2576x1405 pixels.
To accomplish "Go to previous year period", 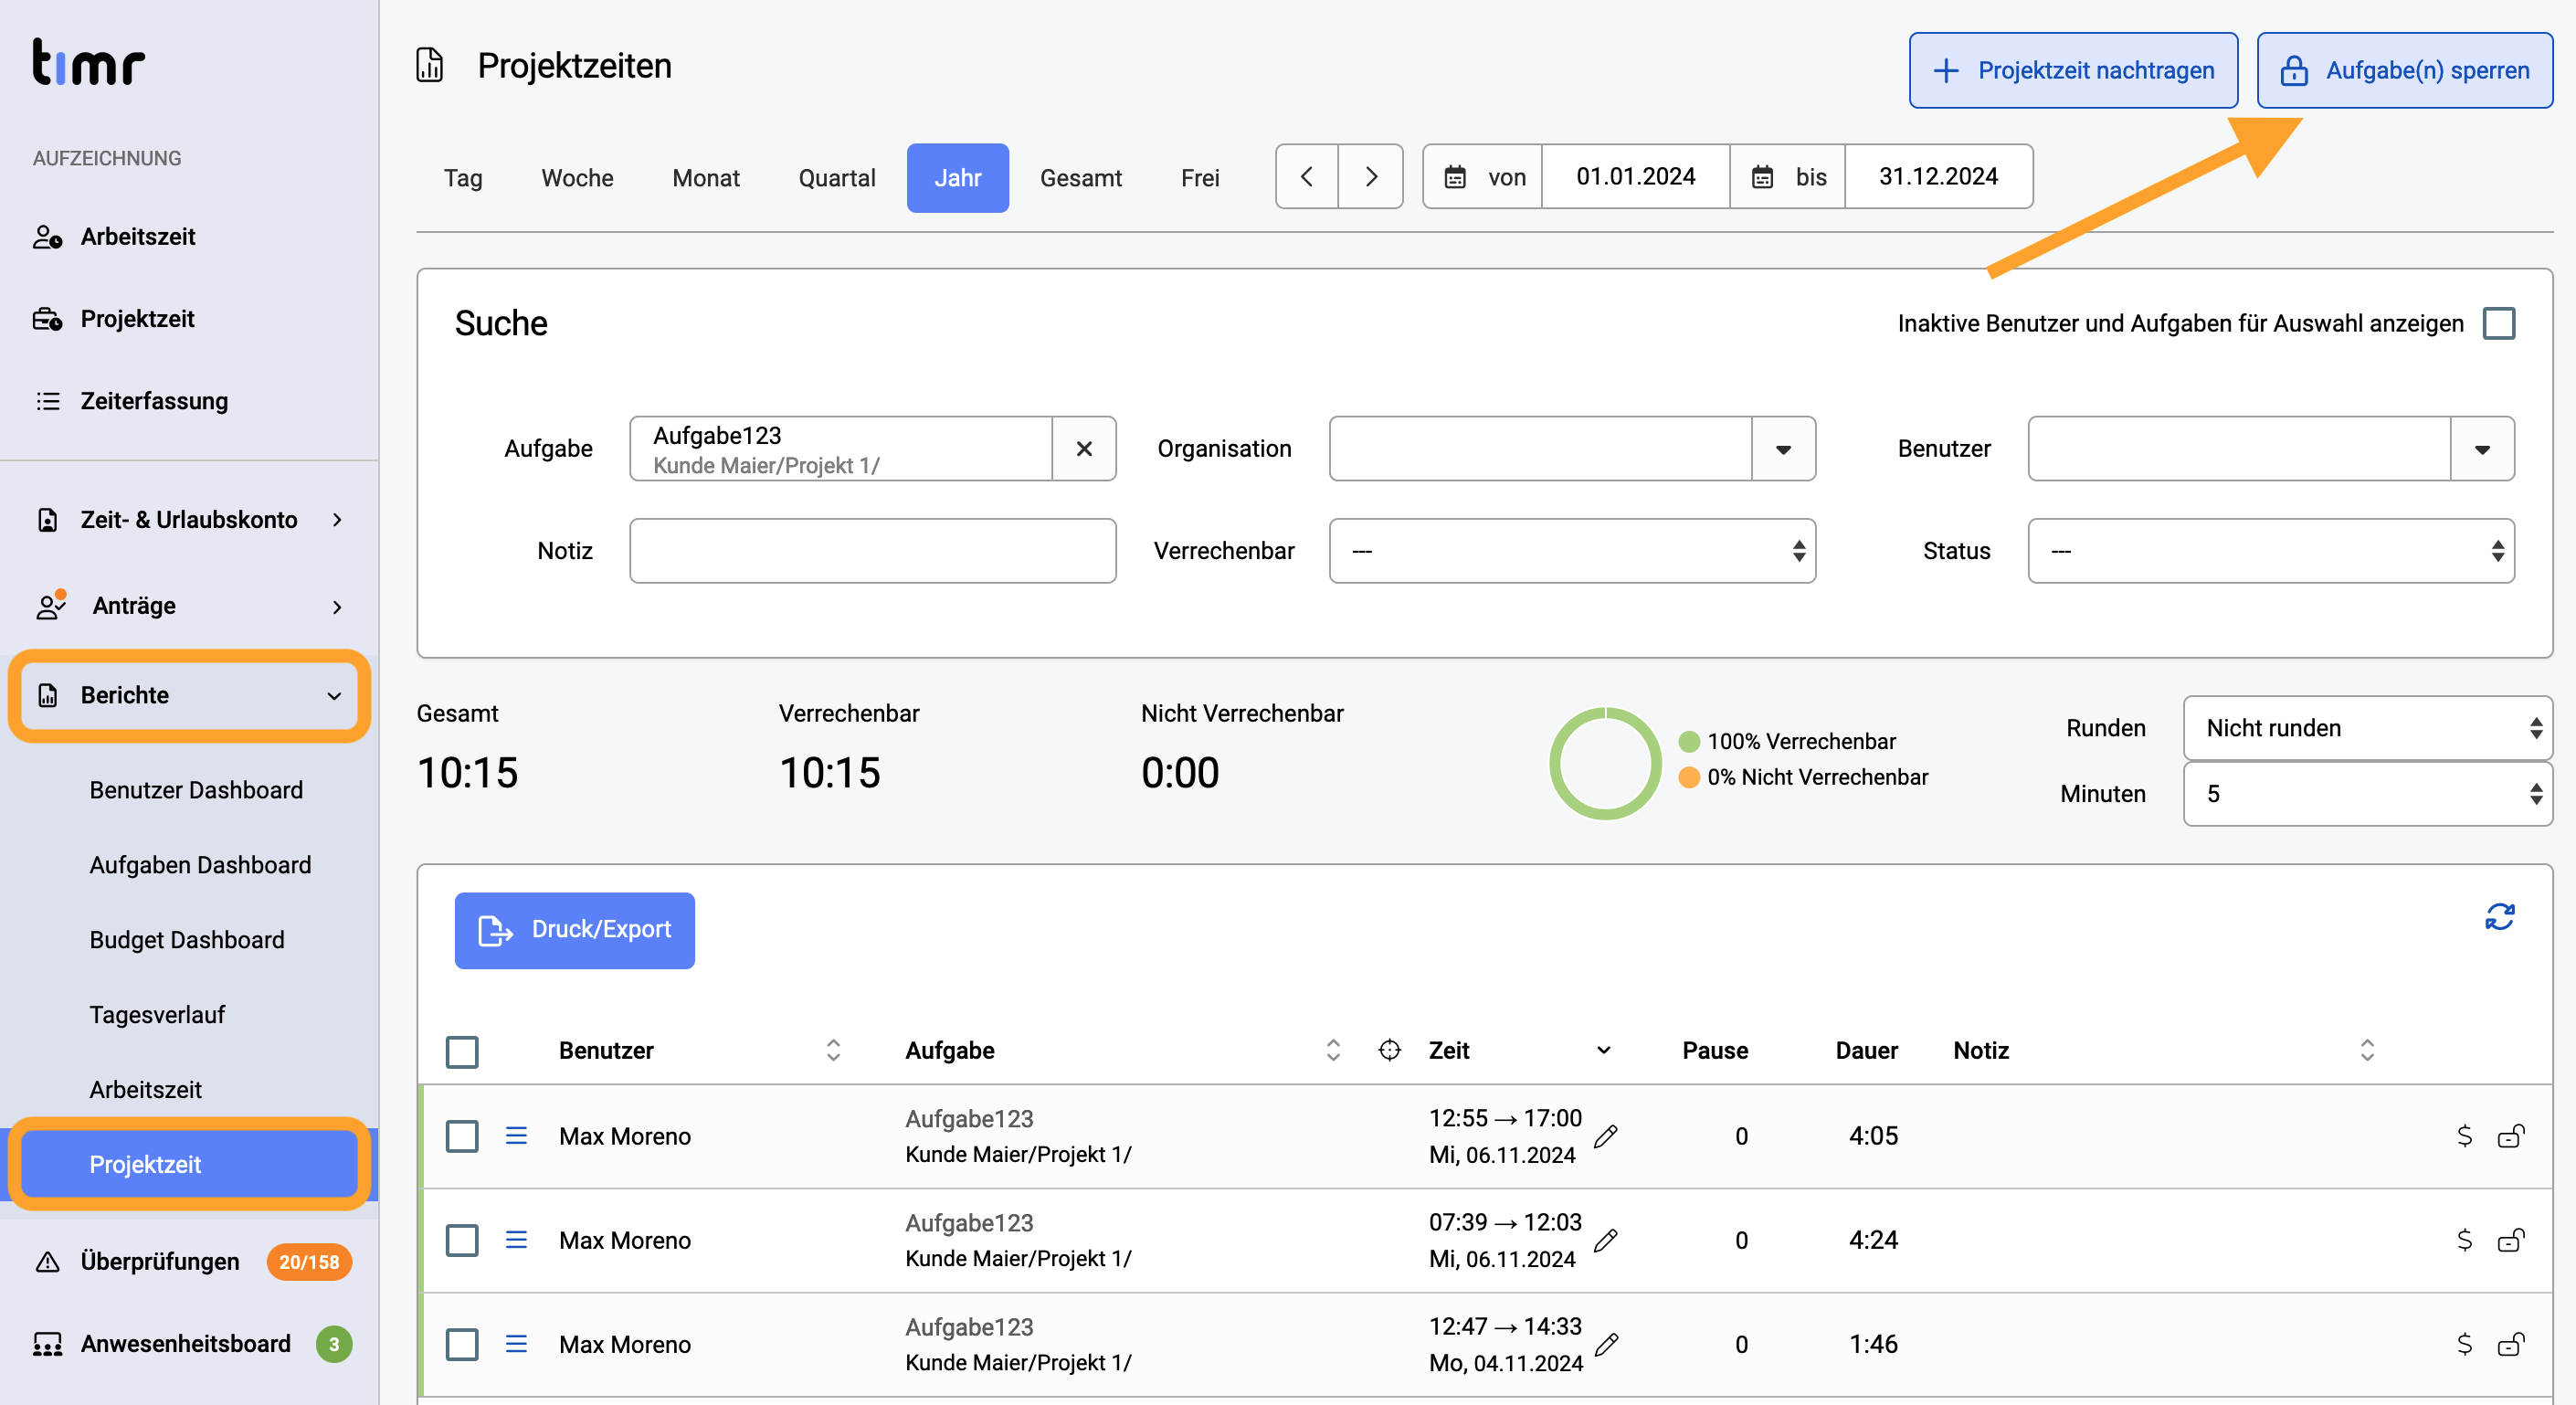I will coord(1306,177).
